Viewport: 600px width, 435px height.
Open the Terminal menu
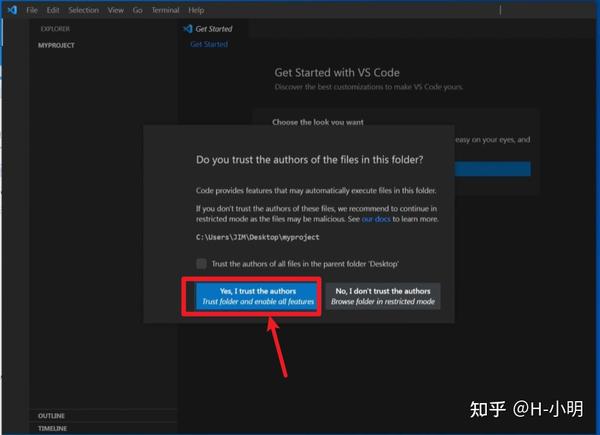(x=165, y=10)
